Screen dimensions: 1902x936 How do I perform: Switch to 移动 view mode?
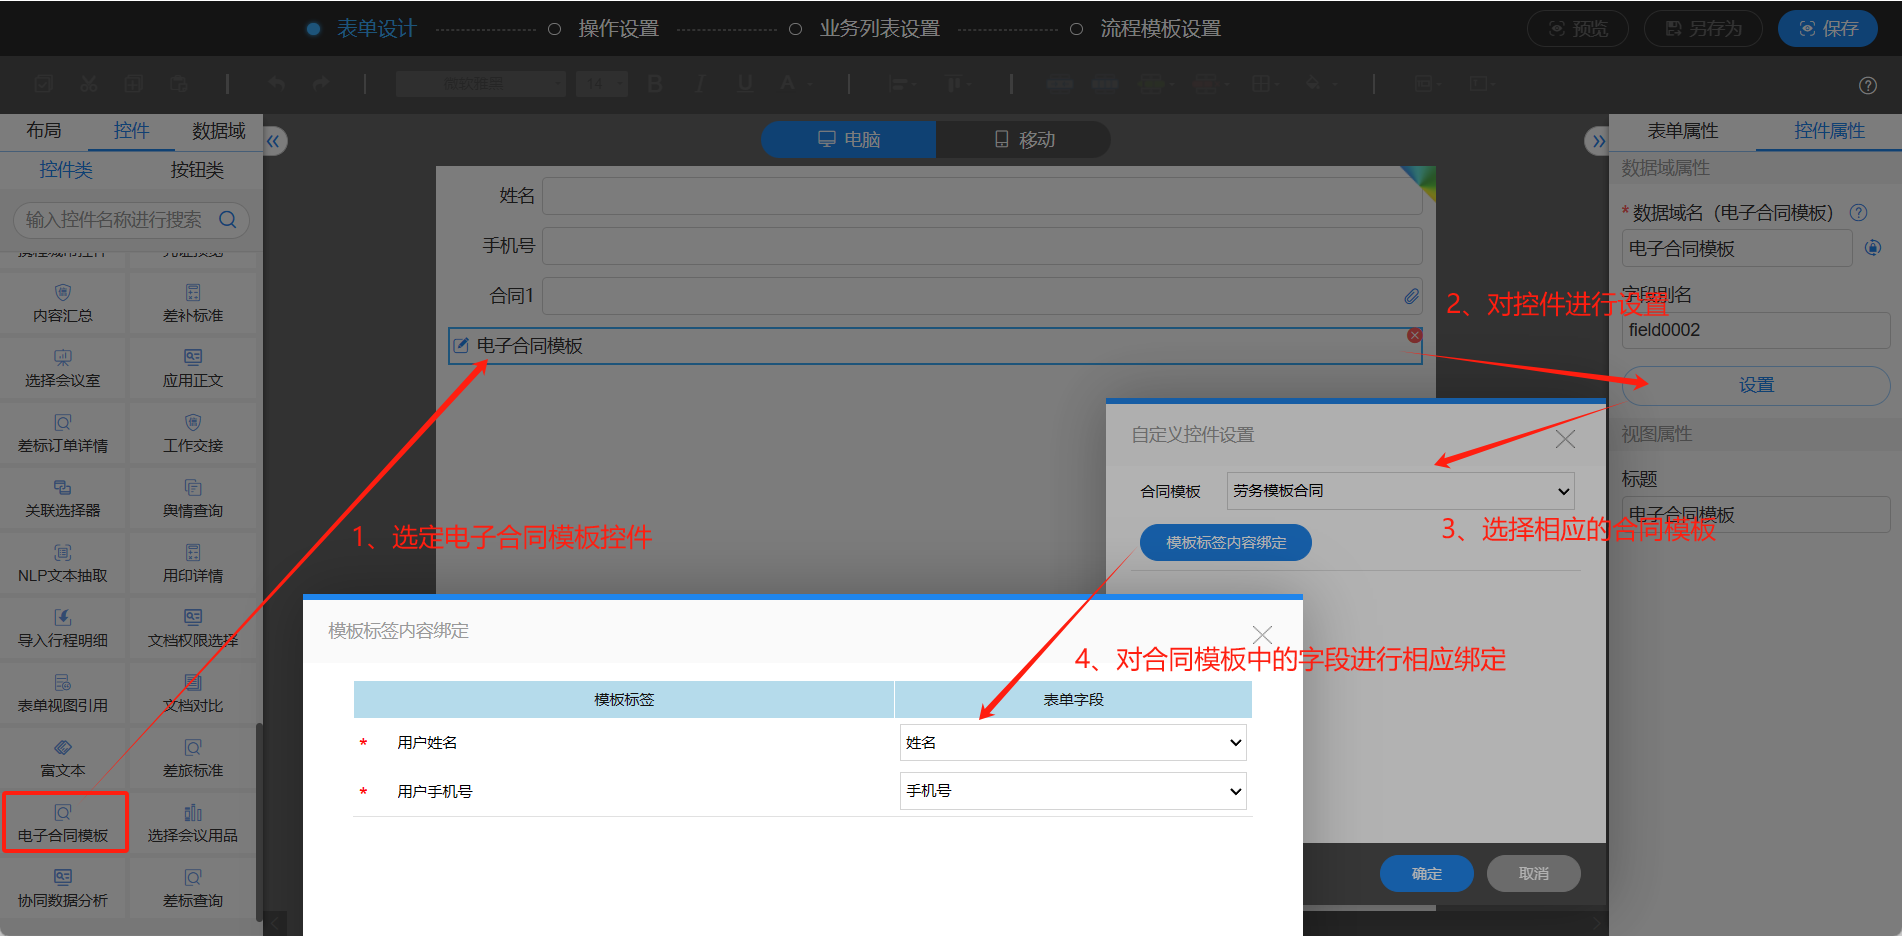(x=1024, y=139)
